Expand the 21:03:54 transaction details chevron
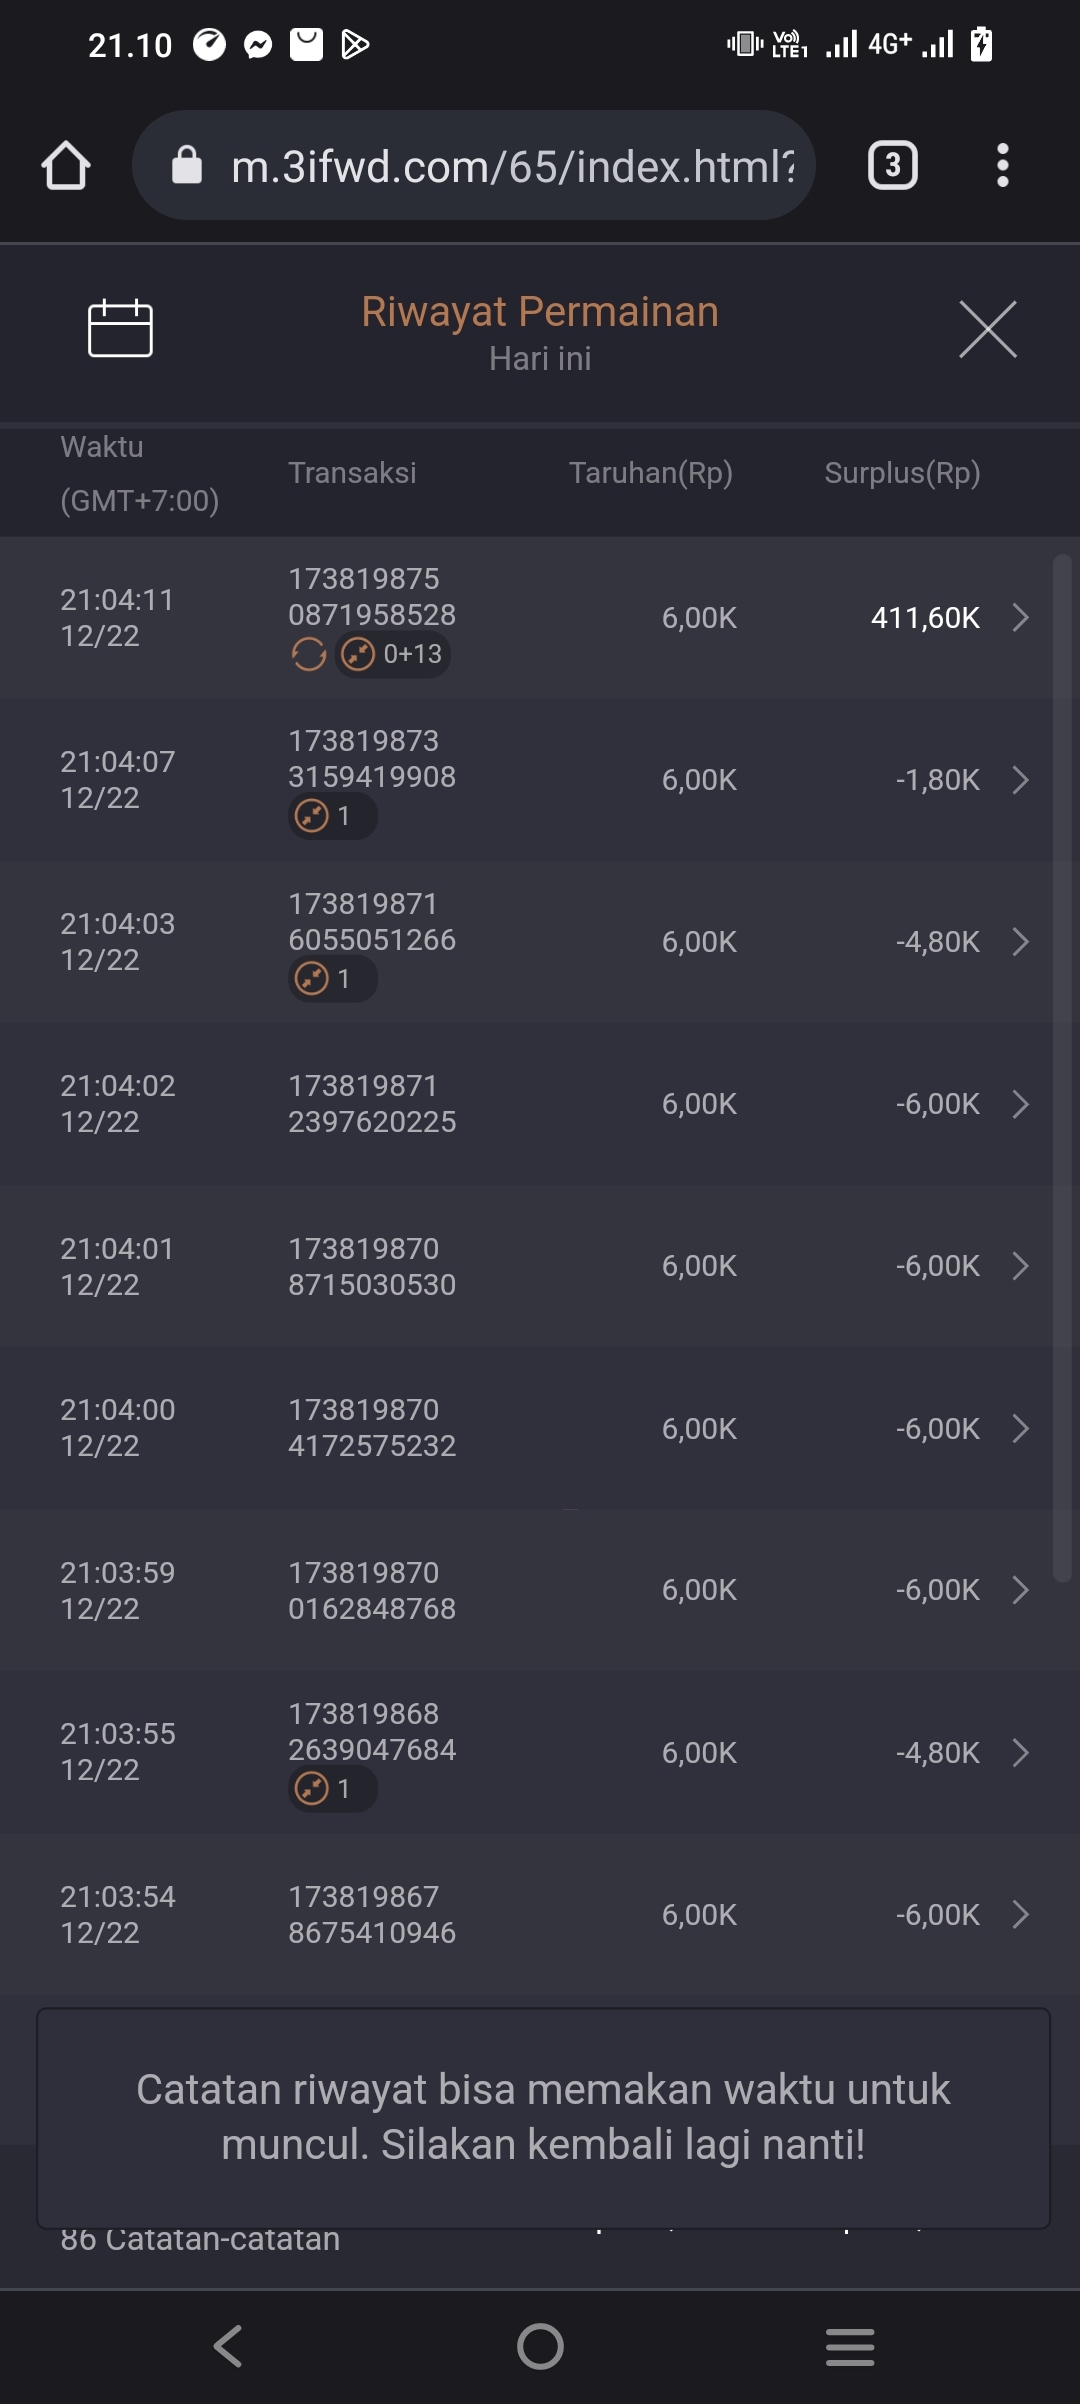Image resolution: width=1080 pixels, height=2404 pixels. 1020,1915
